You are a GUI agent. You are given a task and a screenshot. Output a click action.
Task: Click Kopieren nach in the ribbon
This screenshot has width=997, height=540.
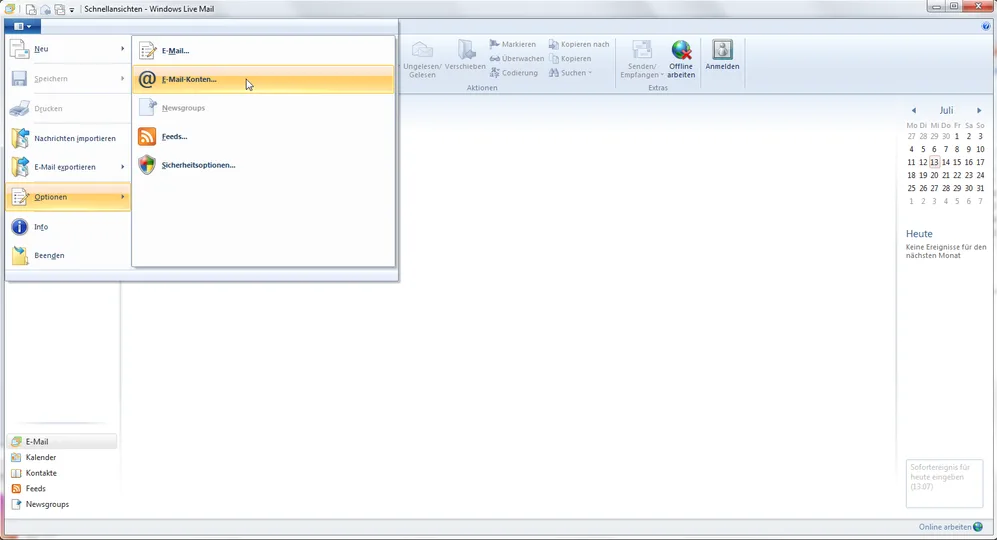[x=579, y=45]
